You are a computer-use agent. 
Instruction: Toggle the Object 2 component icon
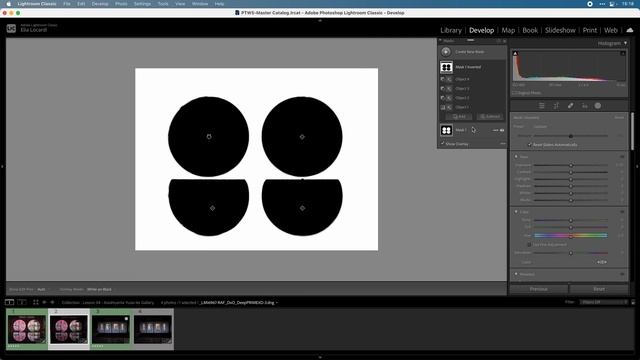tap(443, 98)
